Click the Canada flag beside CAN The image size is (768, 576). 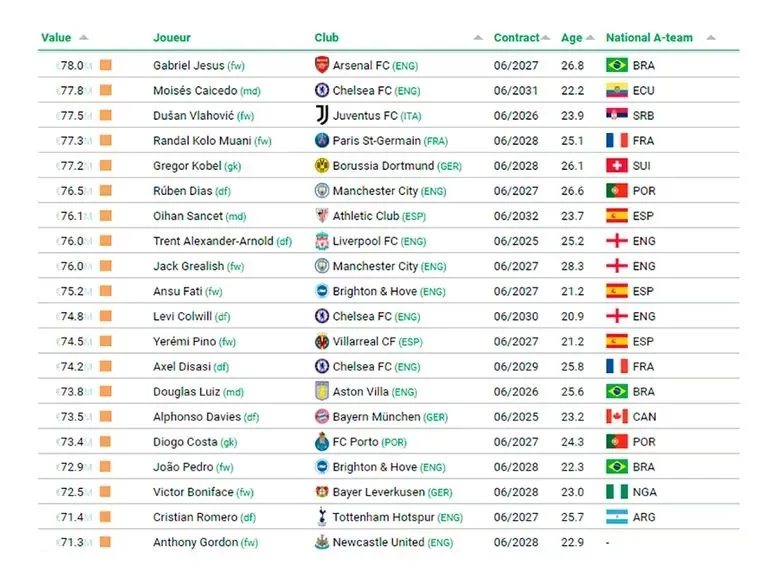(617, 417)
